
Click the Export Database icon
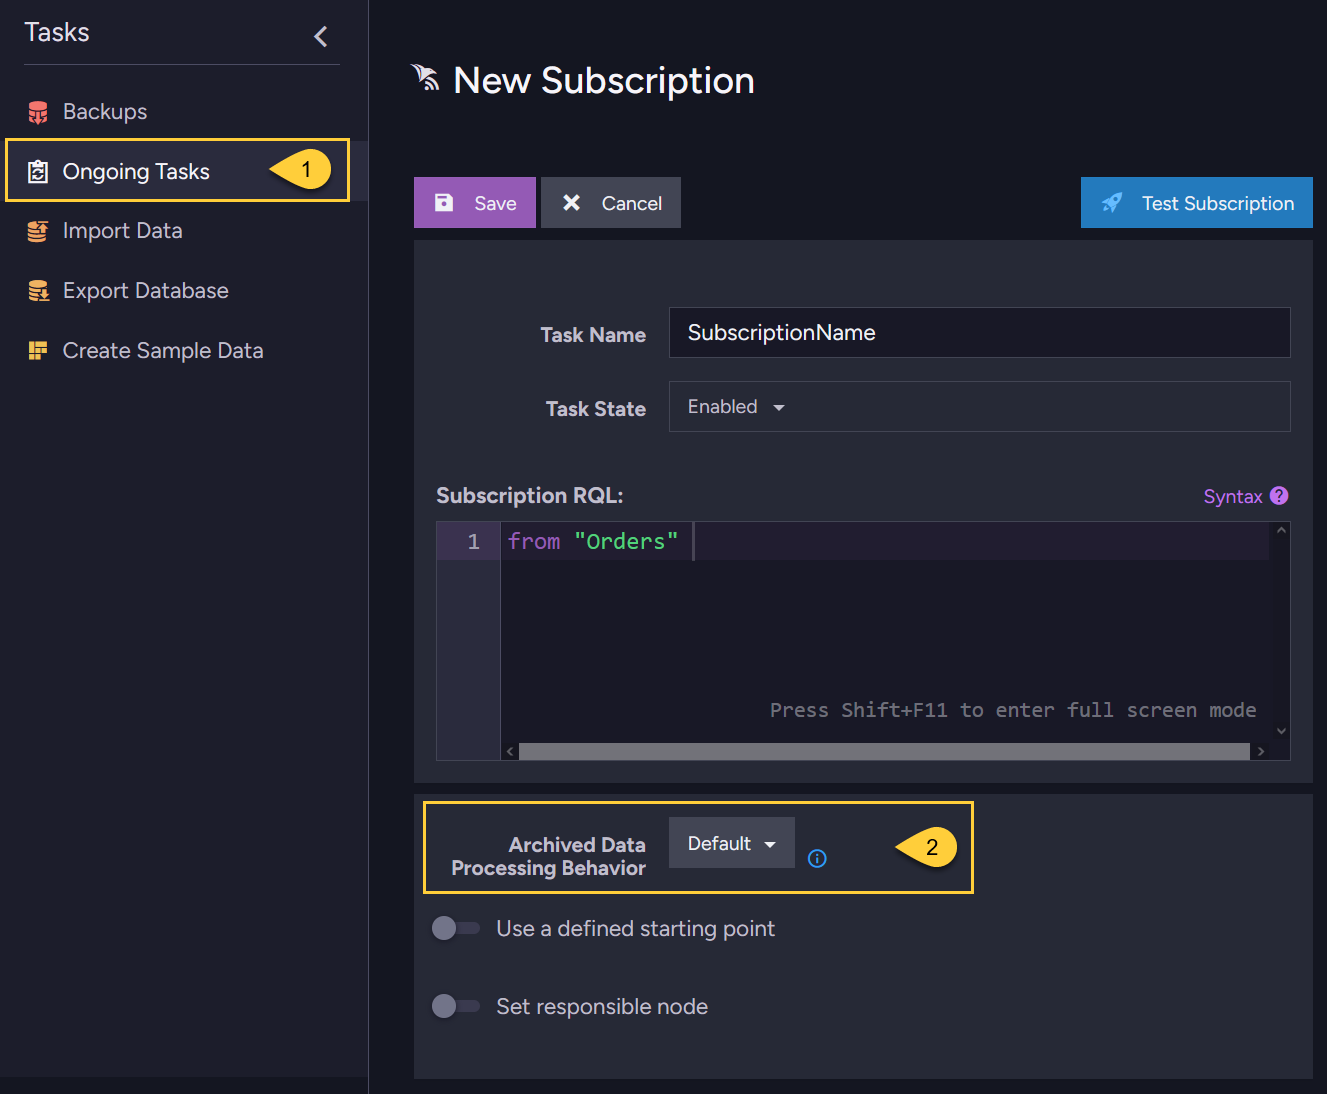[x=38, y=291]
